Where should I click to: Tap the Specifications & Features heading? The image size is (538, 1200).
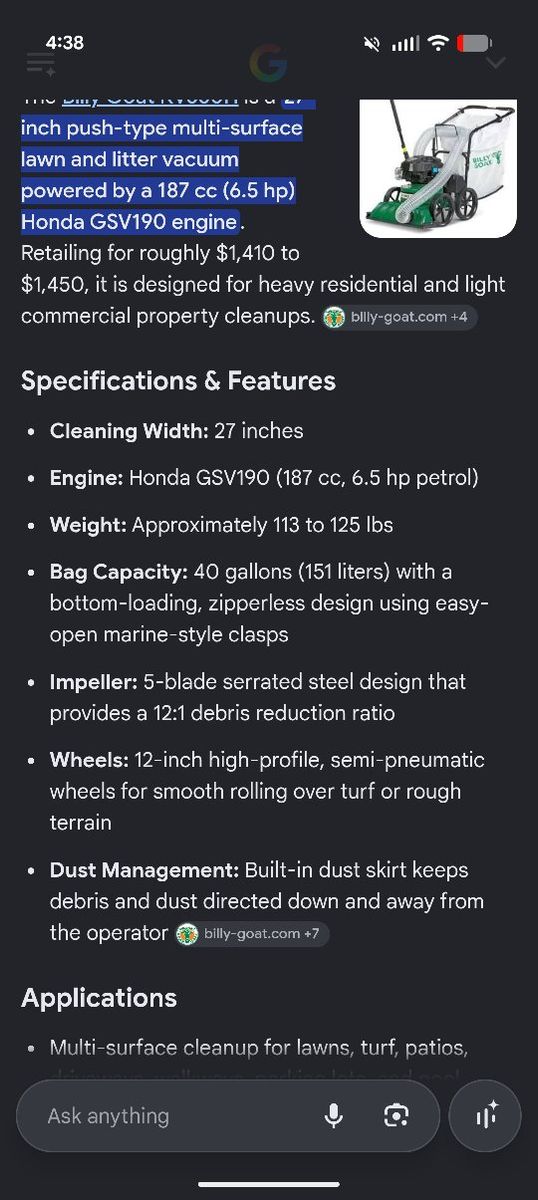[x=178, y=381]
